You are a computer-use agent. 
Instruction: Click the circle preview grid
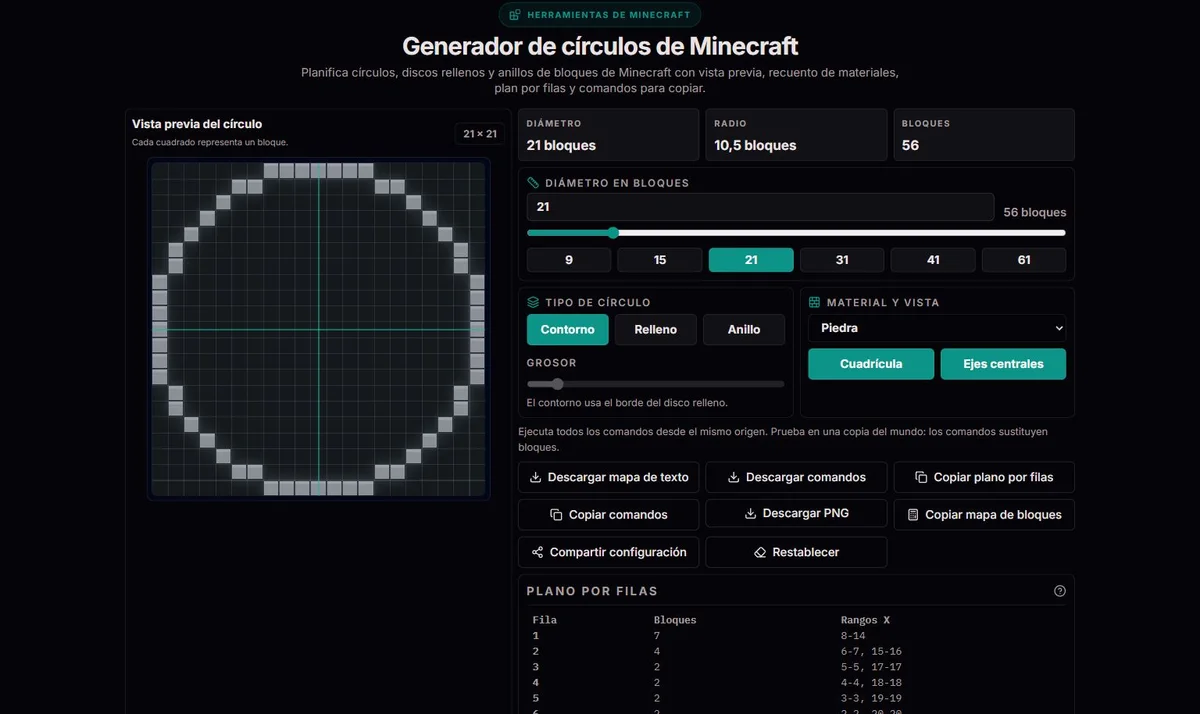click(x=318, y=329)
